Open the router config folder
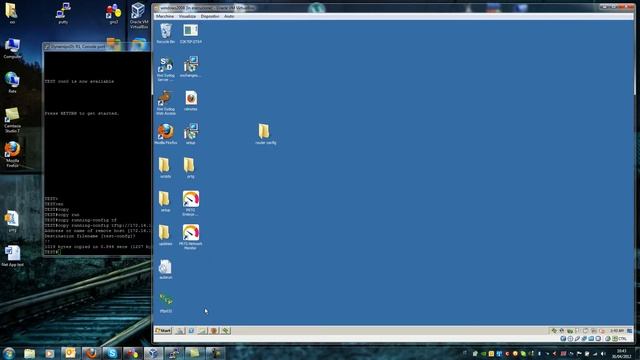Image resolution: width=640 pixels, height=360 pixels. tap(265, 134)
